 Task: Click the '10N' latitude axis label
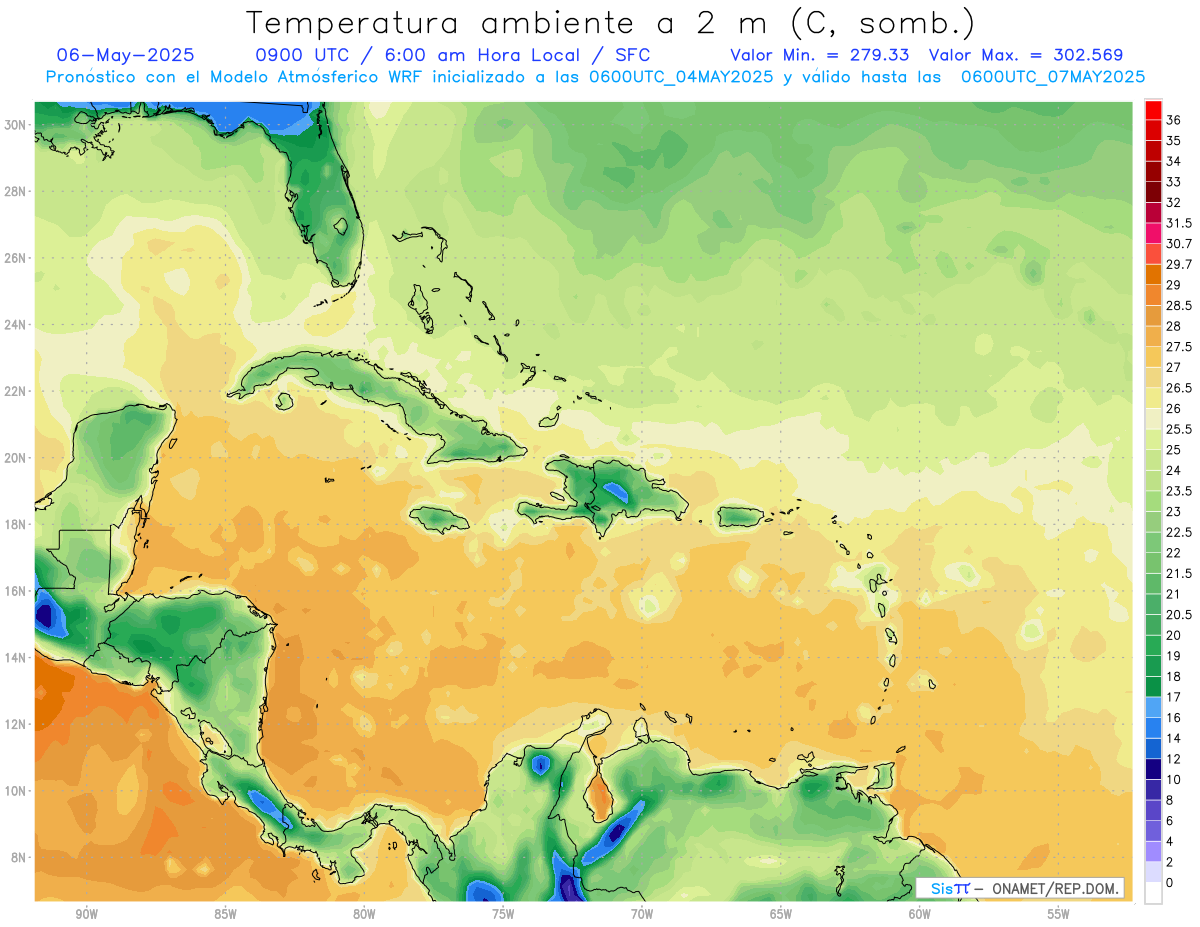pos(17,791)
